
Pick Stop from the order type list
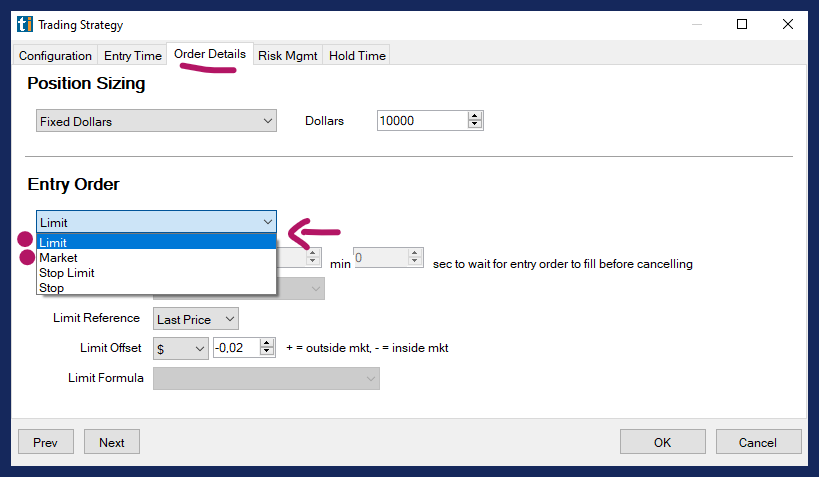tap(155, 288)
